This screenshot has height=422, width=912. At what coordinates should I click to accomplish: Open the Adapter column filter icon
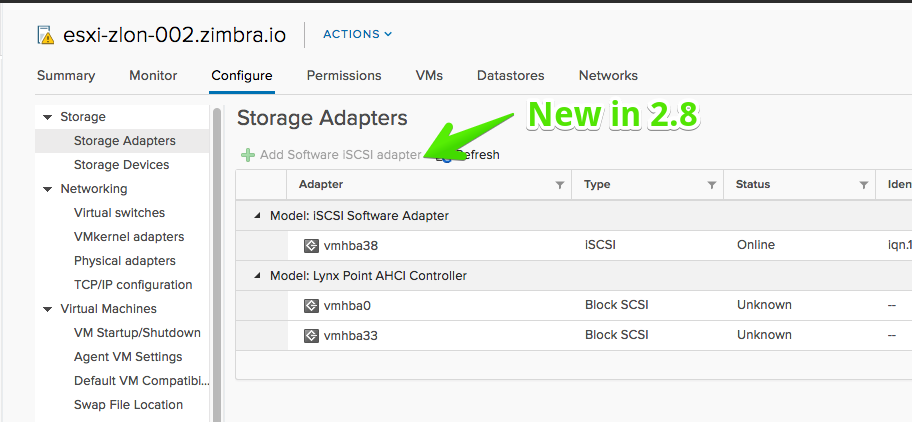pos(560,185)
